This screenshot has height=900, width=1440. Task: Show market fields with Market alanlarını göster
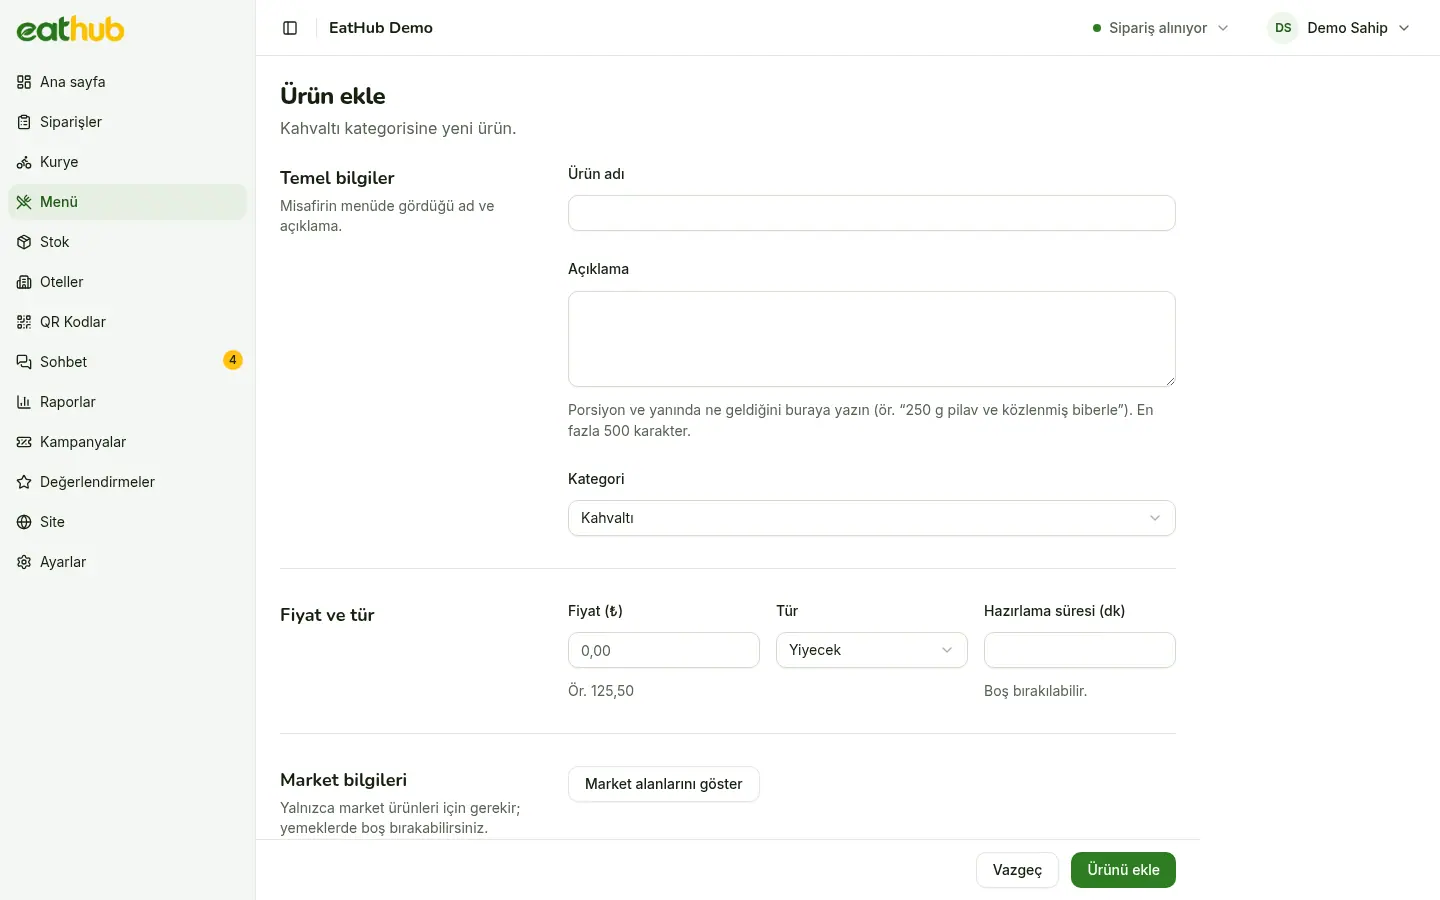pos(664,784)
